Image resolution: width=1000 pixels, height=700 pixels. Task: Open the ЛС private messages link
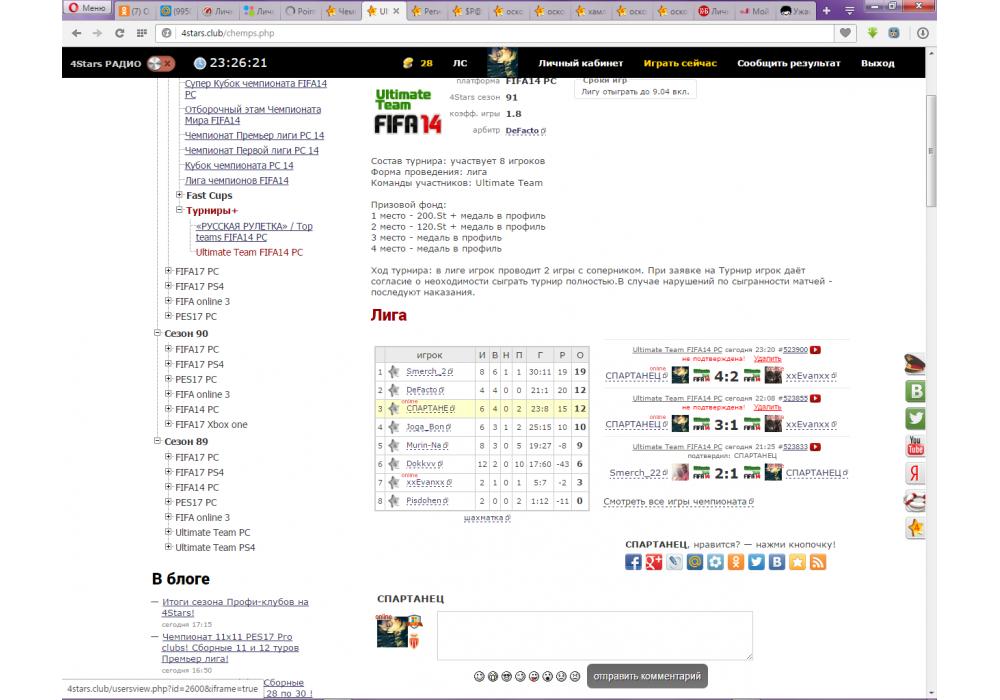(x=460, y=63)
